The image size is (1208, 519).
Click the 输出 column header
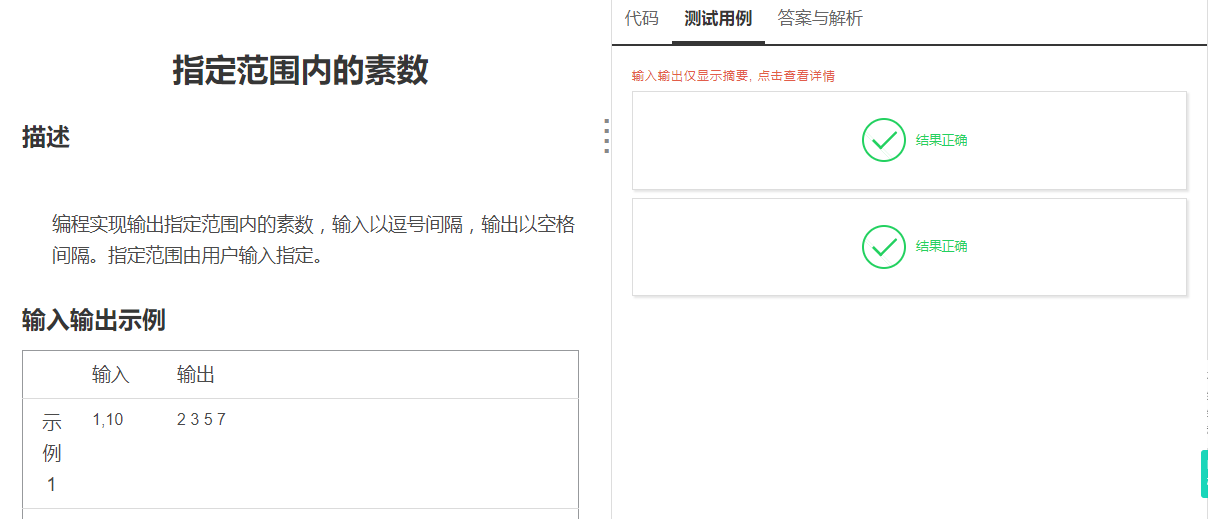coord(196,375)
